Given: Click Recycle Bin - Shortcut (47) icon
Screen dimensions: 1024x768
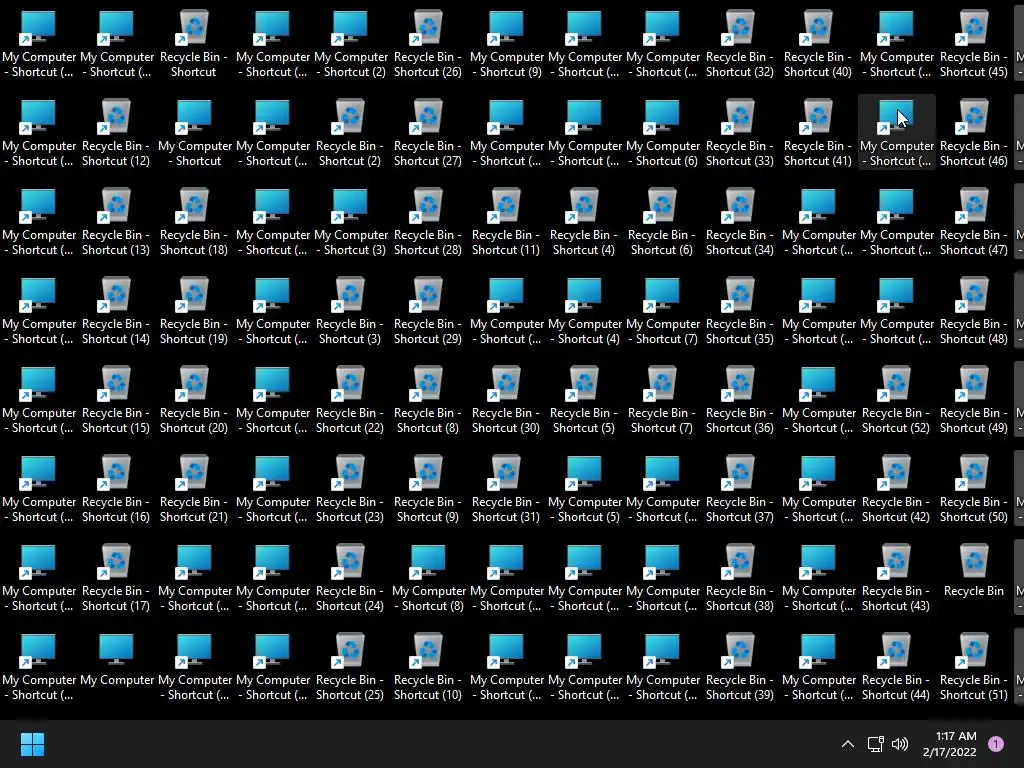Looking at the screenshot, I should coord(974,221).
